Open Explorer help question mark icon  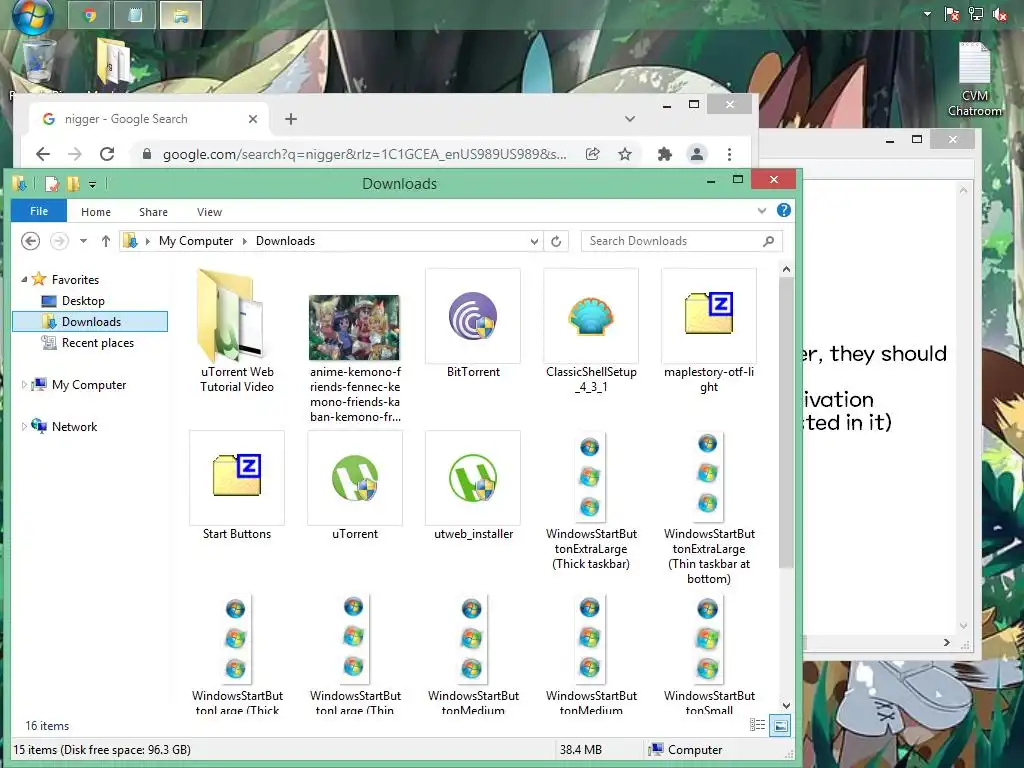784,210
